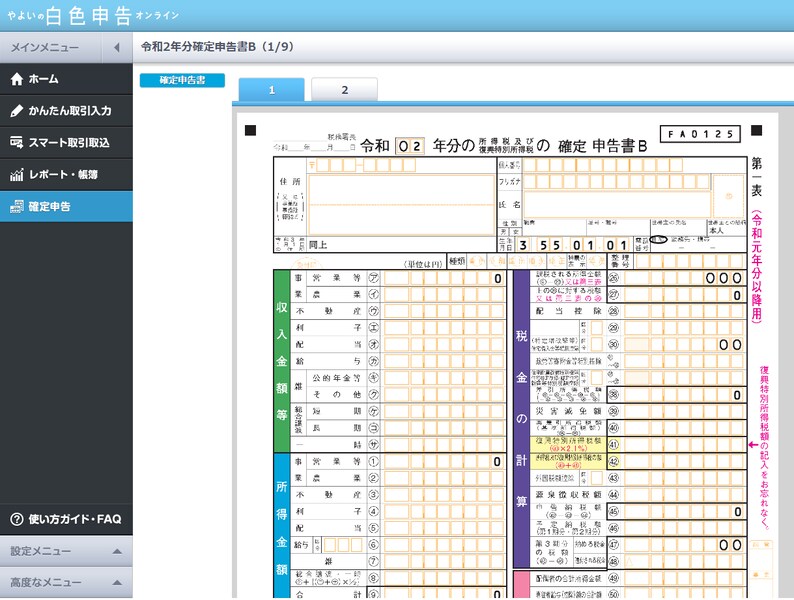The width and height of the screenshot is (794, 600).
Task: Click the 本人 text in 世帯主 field
Action: coord(716,230)
